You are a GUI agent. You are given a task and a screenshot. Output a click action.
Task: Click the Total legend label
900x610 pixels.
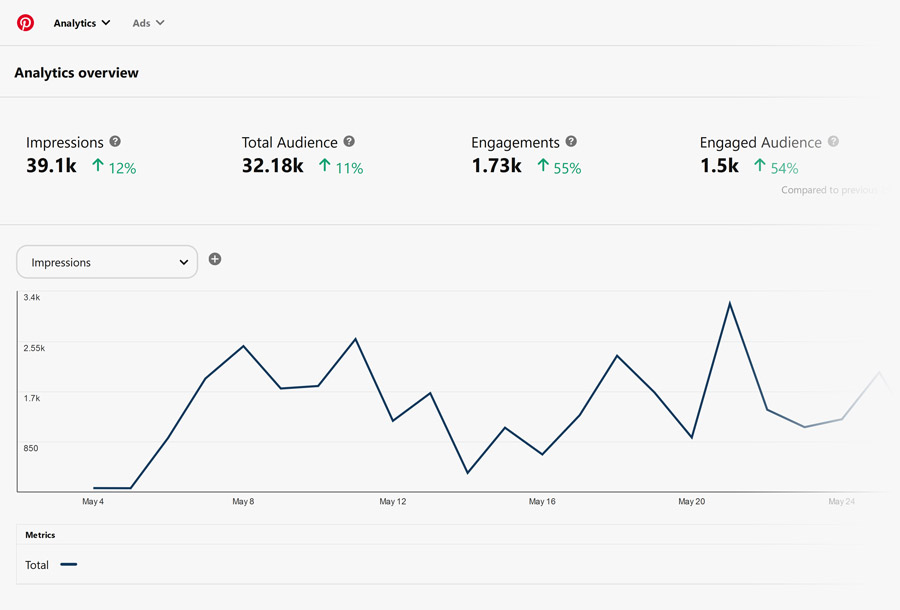tap(37, 565)
